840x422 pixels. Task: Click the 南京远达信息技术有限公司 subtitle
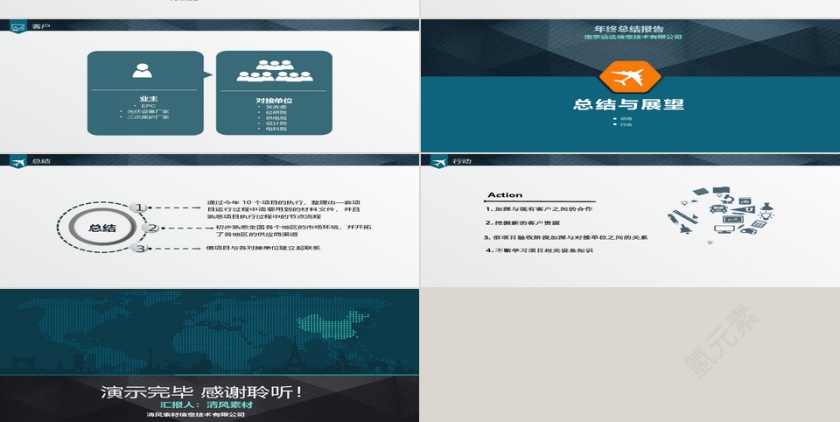[x=633, y=37]
